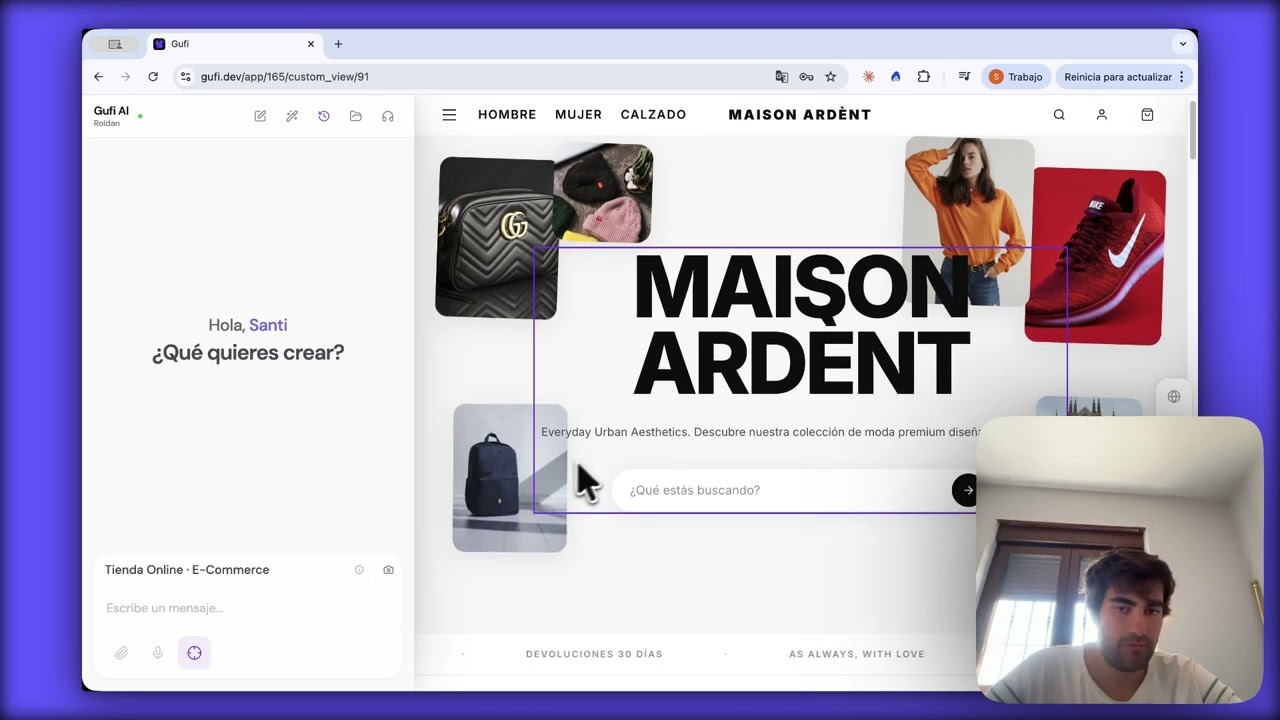Open the HOMBRE menu
1280x720 pixels.
(507, 115)
